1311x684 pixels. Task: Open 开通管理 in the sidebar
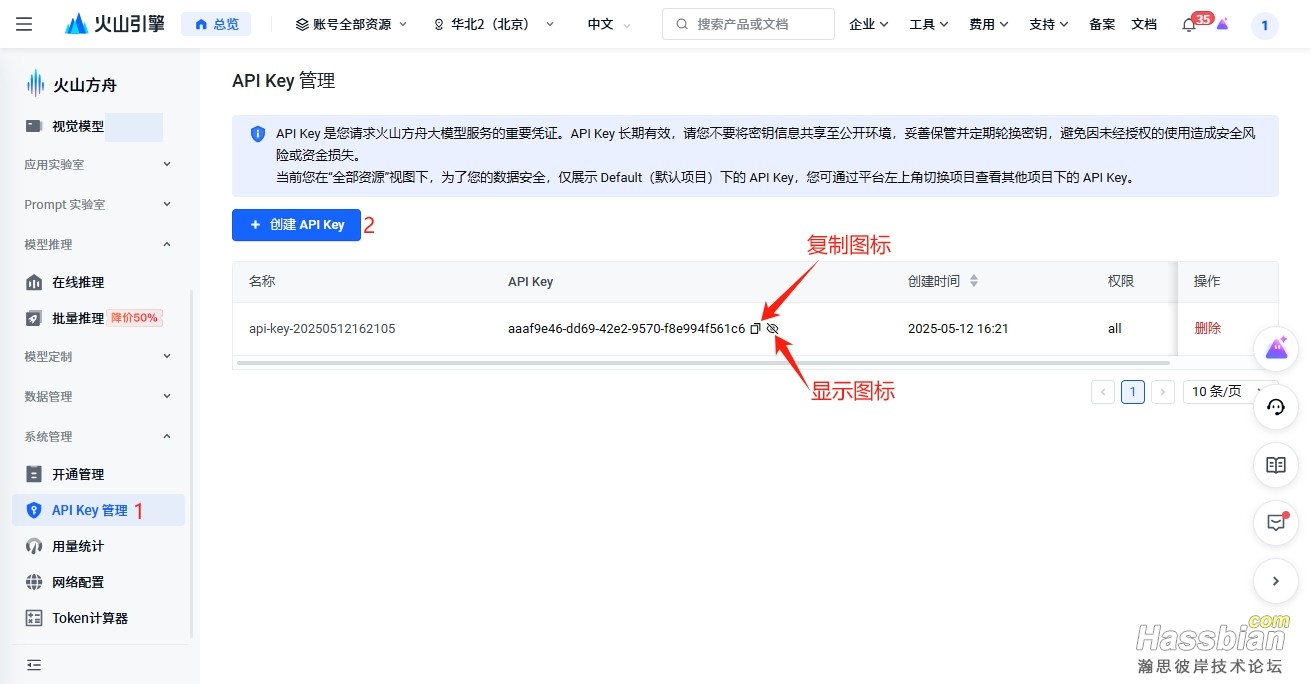(78, 474)
